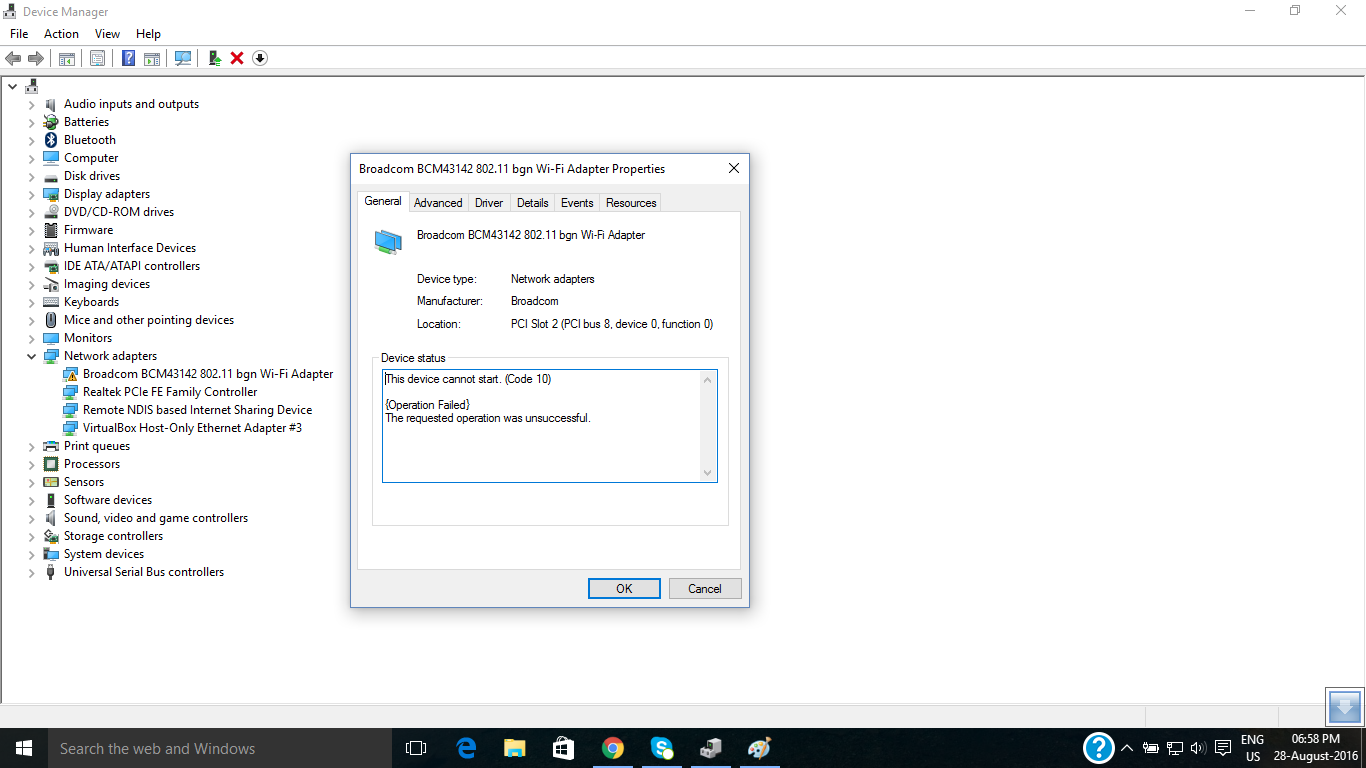Image resolution: width=1366 pixels, height=768 pixels.
Task: Expand the Print queues node arrow
Action: [32, 446]
